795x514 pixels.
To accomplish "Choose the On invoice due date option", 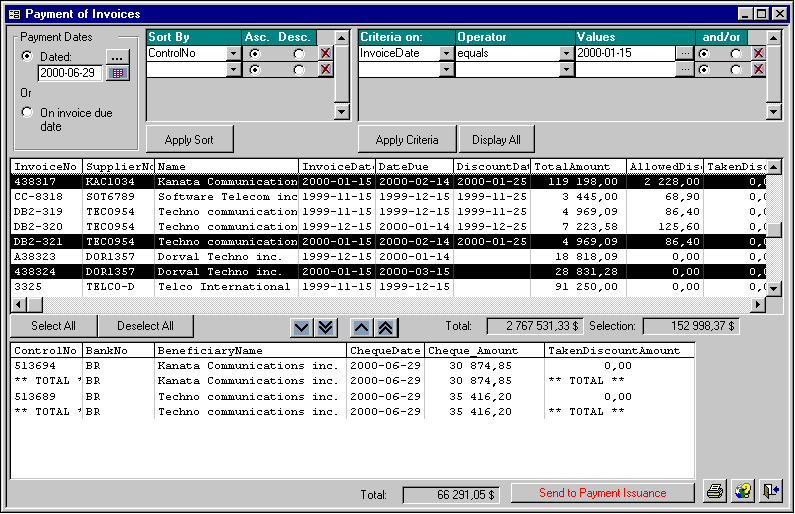I will 27,113.
